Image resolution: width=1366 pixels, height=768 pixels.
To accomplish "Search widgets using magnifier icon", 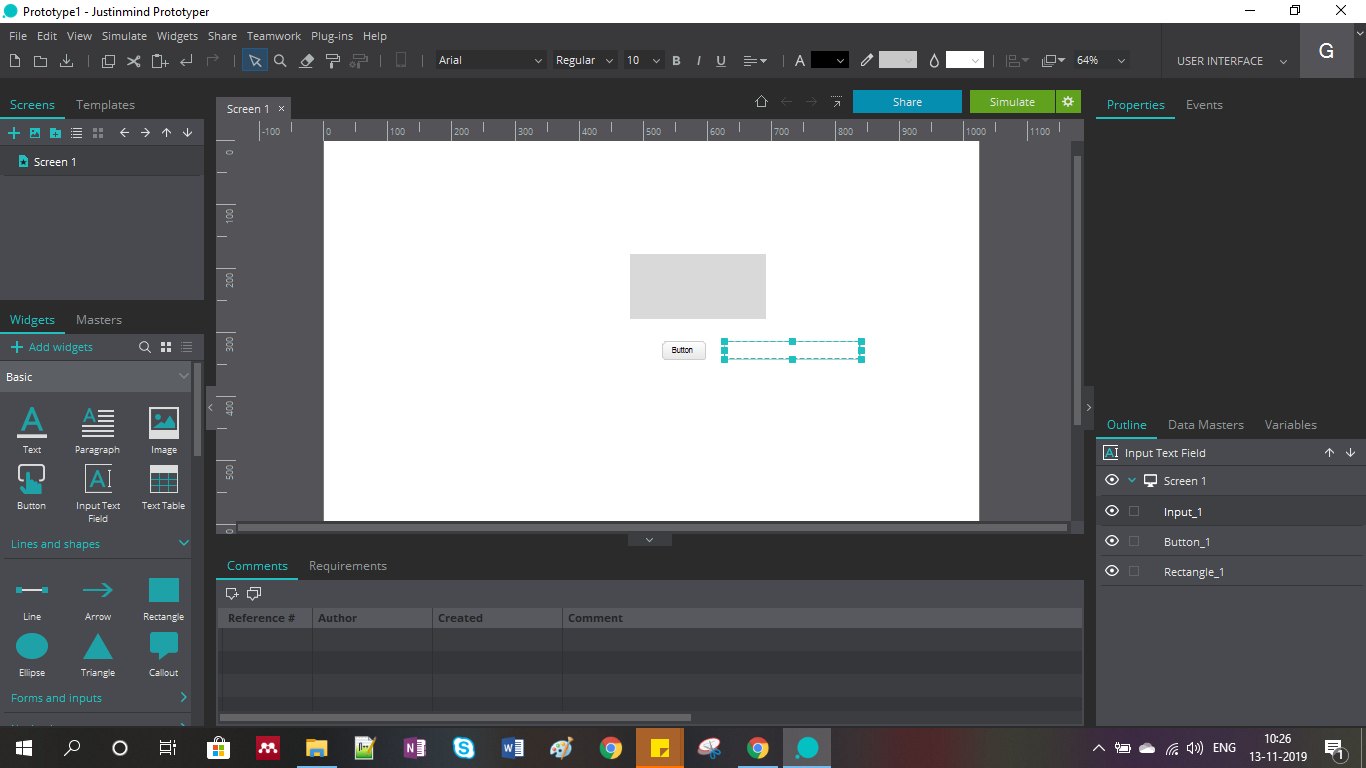I will pos(145,347).
